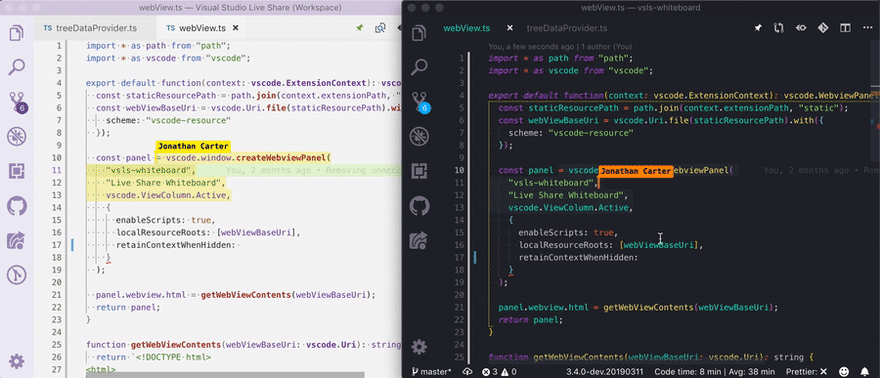Click the cloud sync icon in status bar
This screenshot has height=378, width=880.
pos(467,371)
